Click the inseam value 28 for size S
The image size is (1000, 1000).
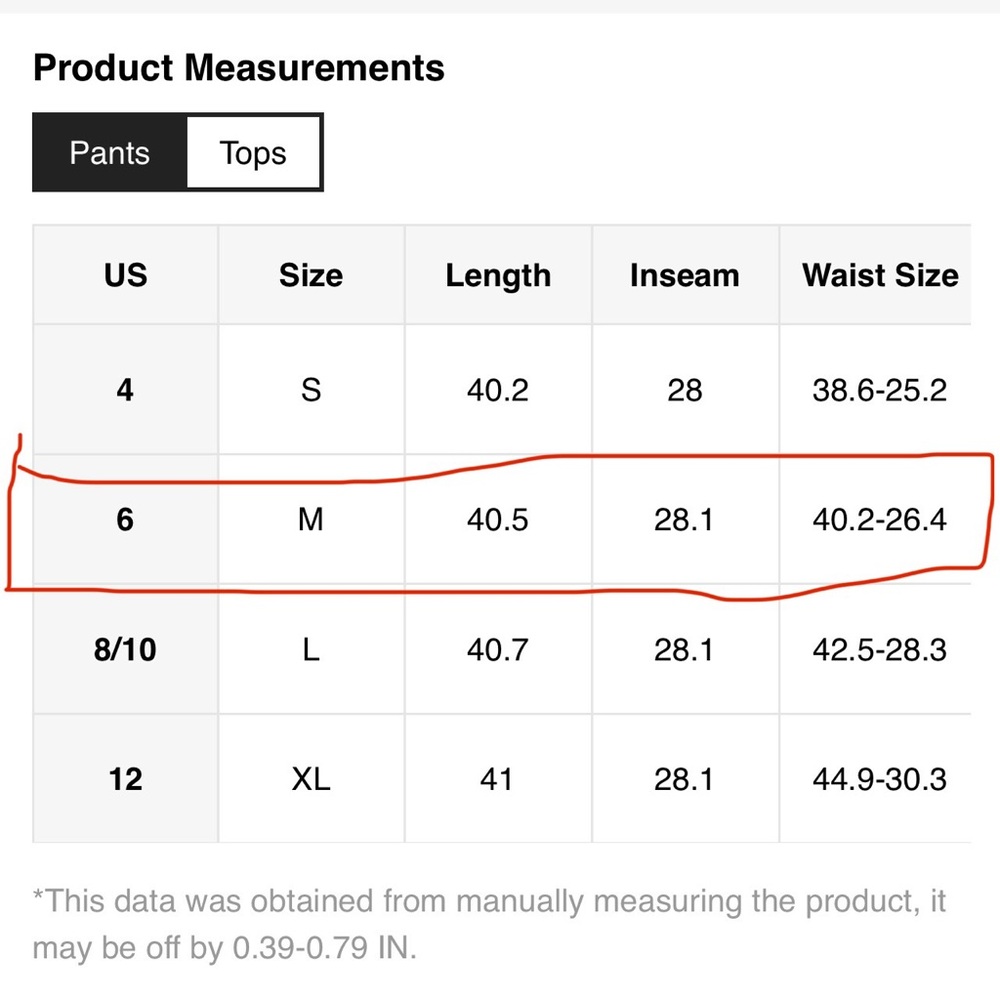(x=685, y=389)
